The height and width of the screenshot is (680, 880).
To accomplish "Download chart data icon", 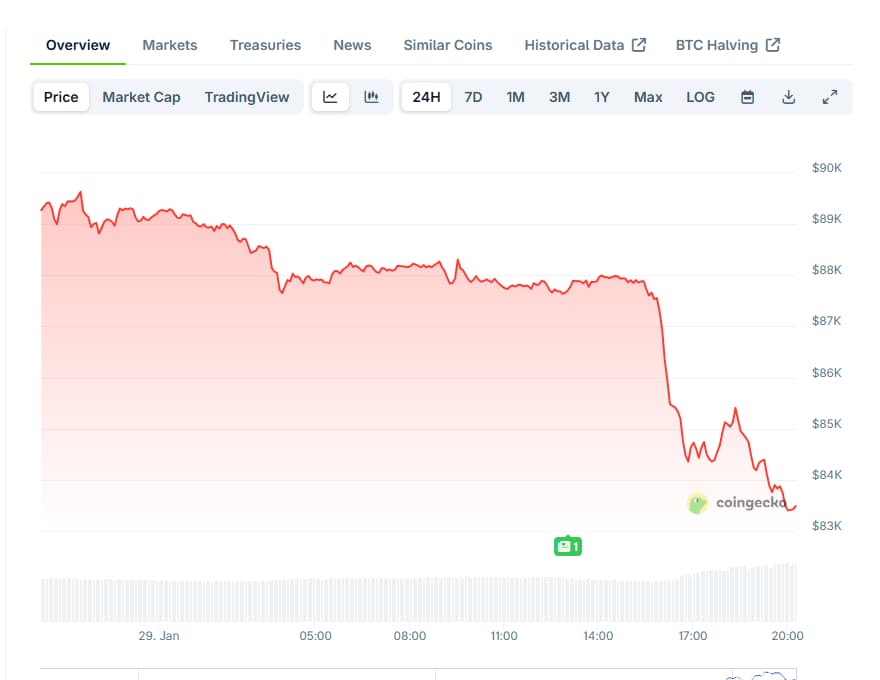I will tap(788, 97).
